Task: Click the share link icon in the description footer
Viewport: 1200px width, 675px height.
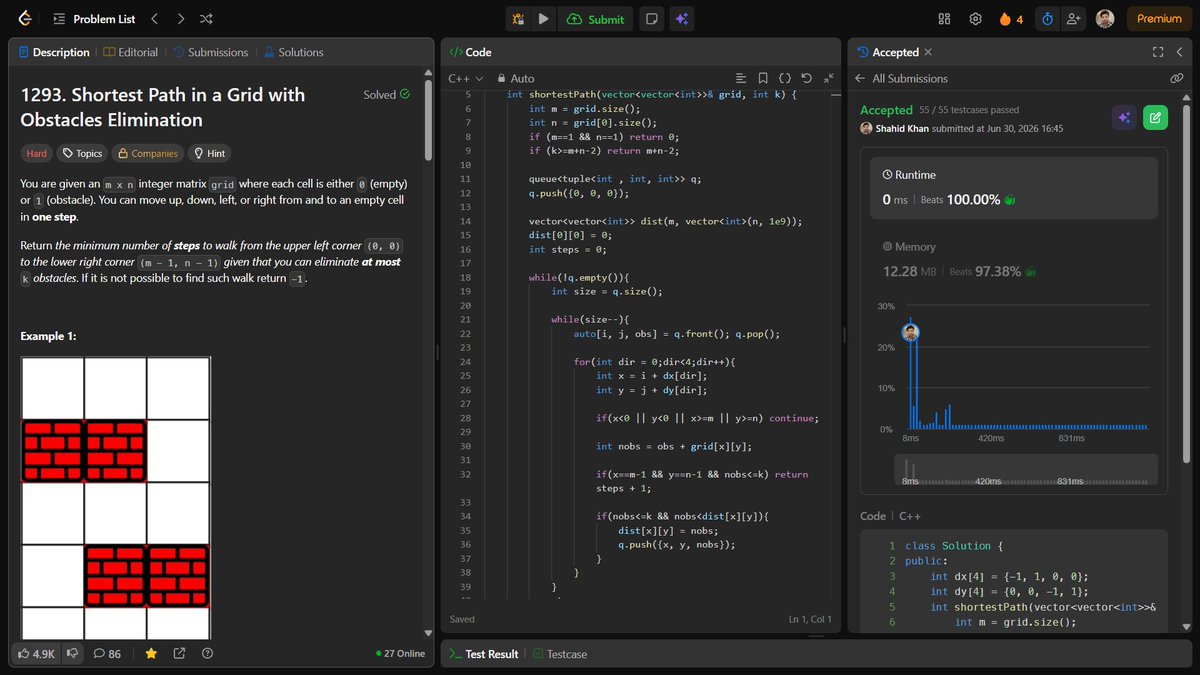Action: (x=179, y=653)
